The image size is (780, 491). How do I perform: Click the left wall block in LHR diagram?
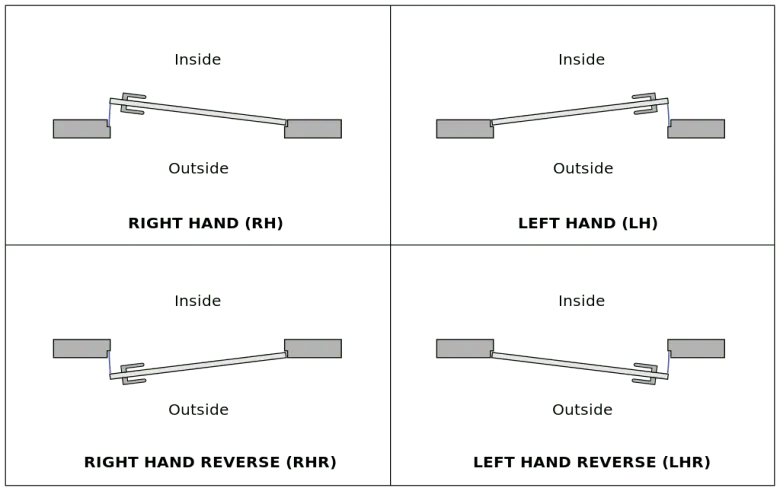(x=465, y=349)
